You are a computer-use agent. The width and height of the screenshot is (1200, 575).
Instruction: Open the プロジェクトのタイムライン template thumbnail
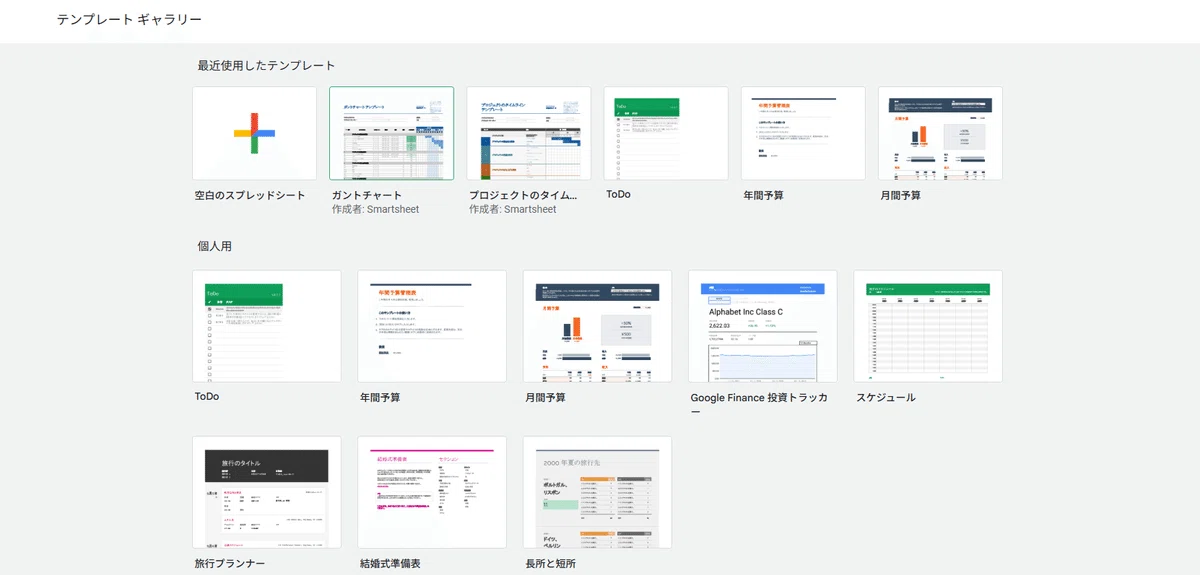528,133
